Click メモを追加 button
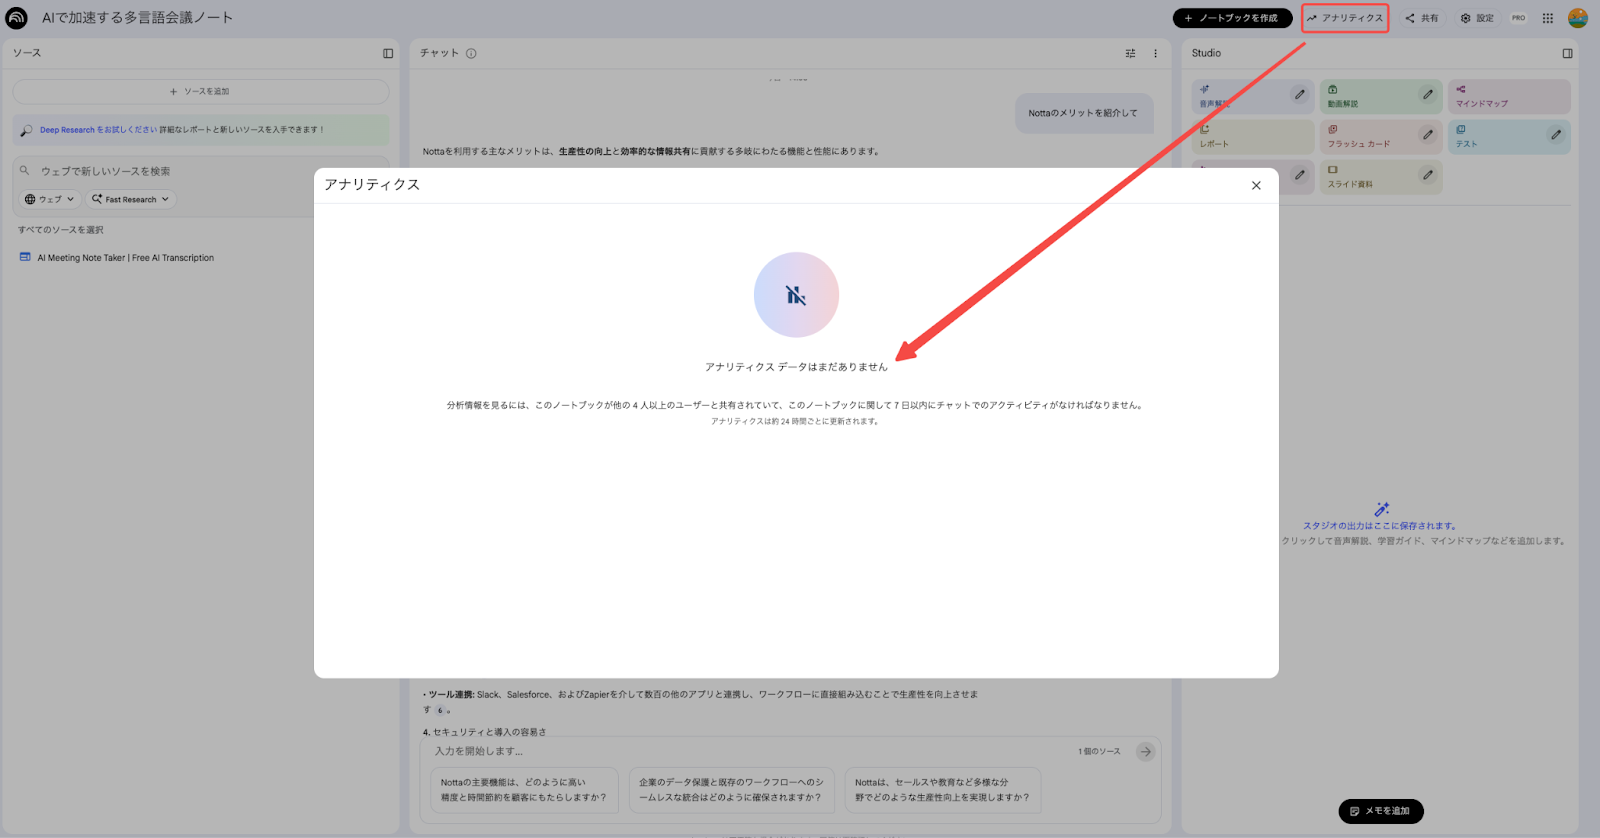This screenshot has height=838, width=1600. 1381,811
